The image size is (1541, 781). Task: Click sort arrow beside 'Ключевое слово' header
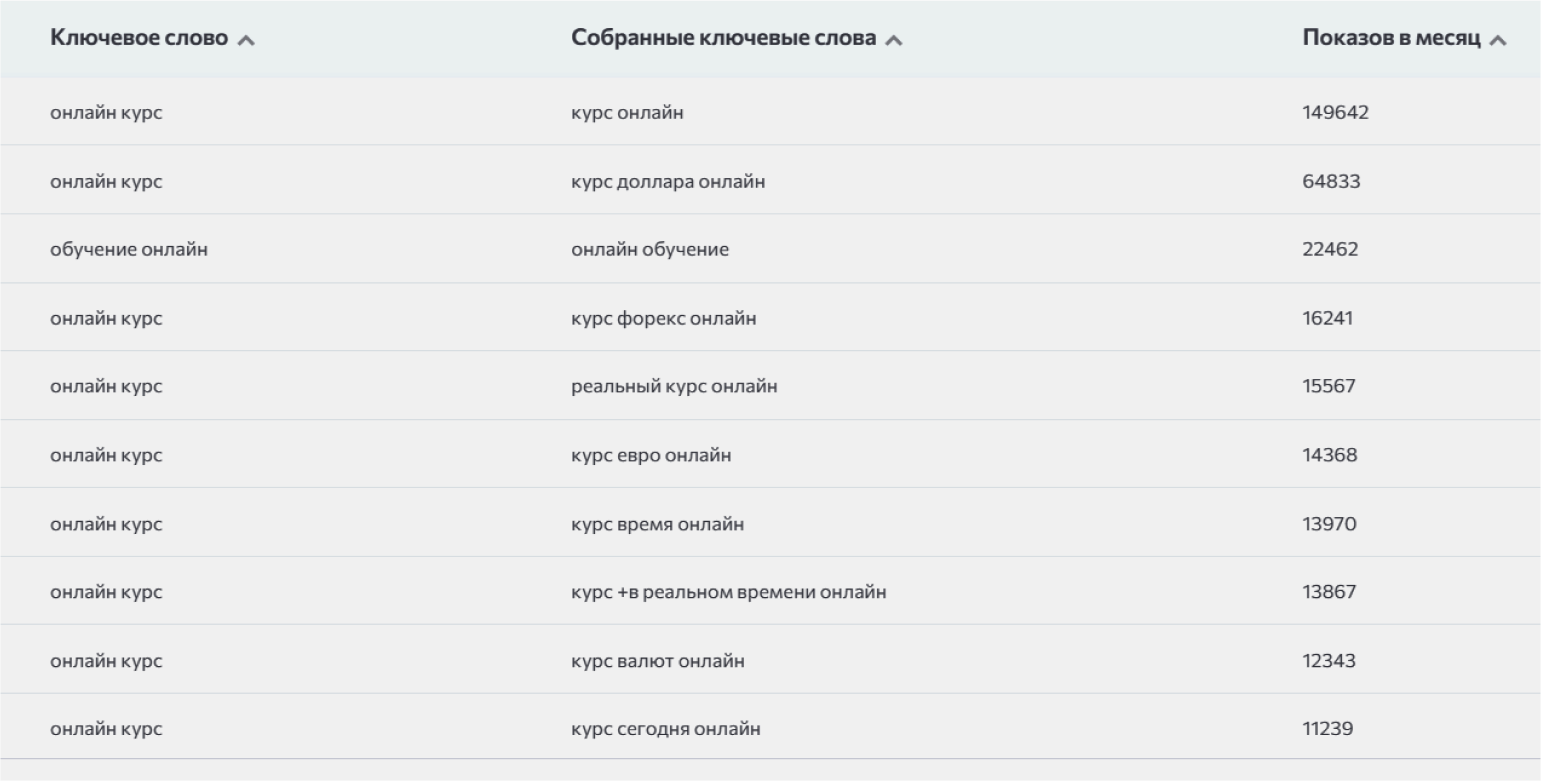tap(245, 40)
